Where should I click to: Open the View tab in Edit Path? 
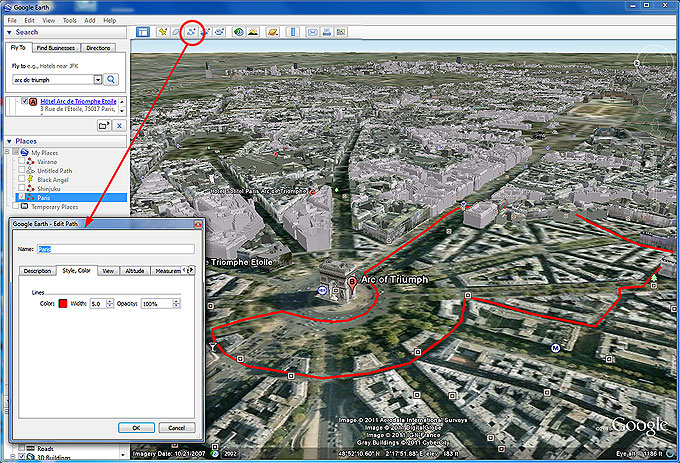click(x=108, y=271)
